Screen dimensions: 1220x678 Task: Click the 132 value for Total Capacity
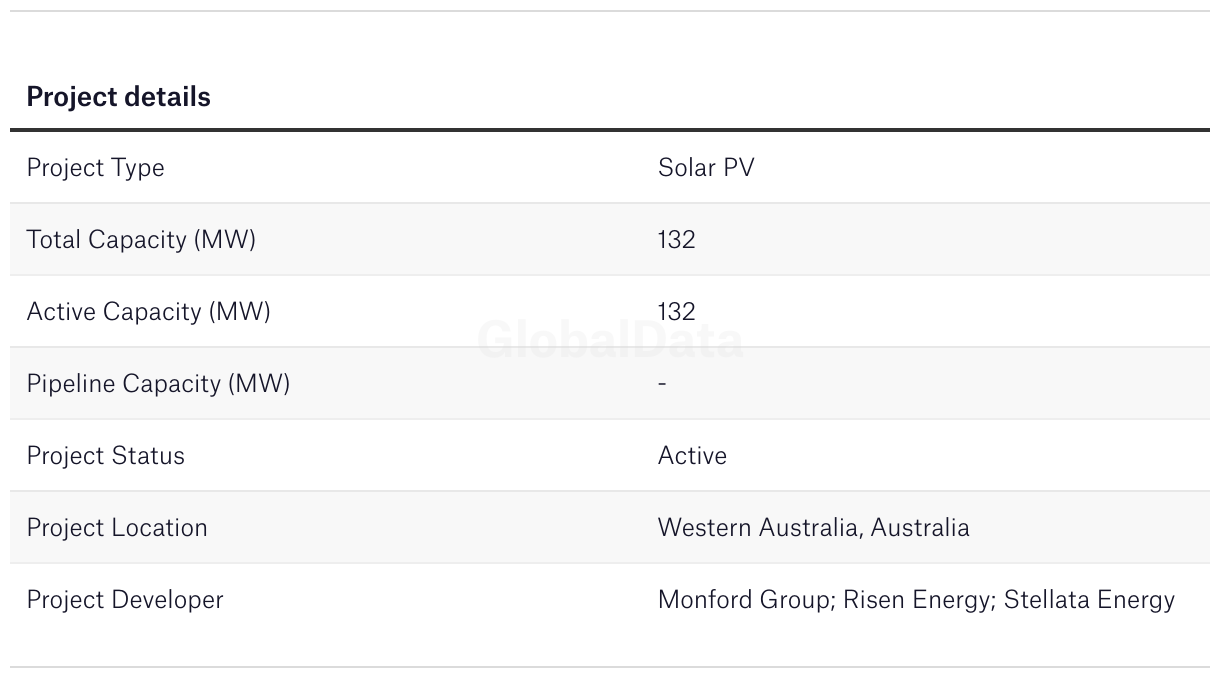click(x=676, y=239)
